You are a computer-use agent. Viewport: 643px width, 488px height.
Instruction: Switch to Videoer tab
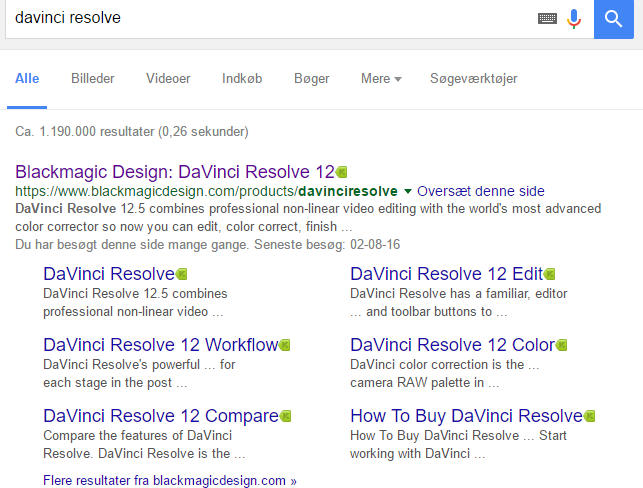[x=168, y=78]
